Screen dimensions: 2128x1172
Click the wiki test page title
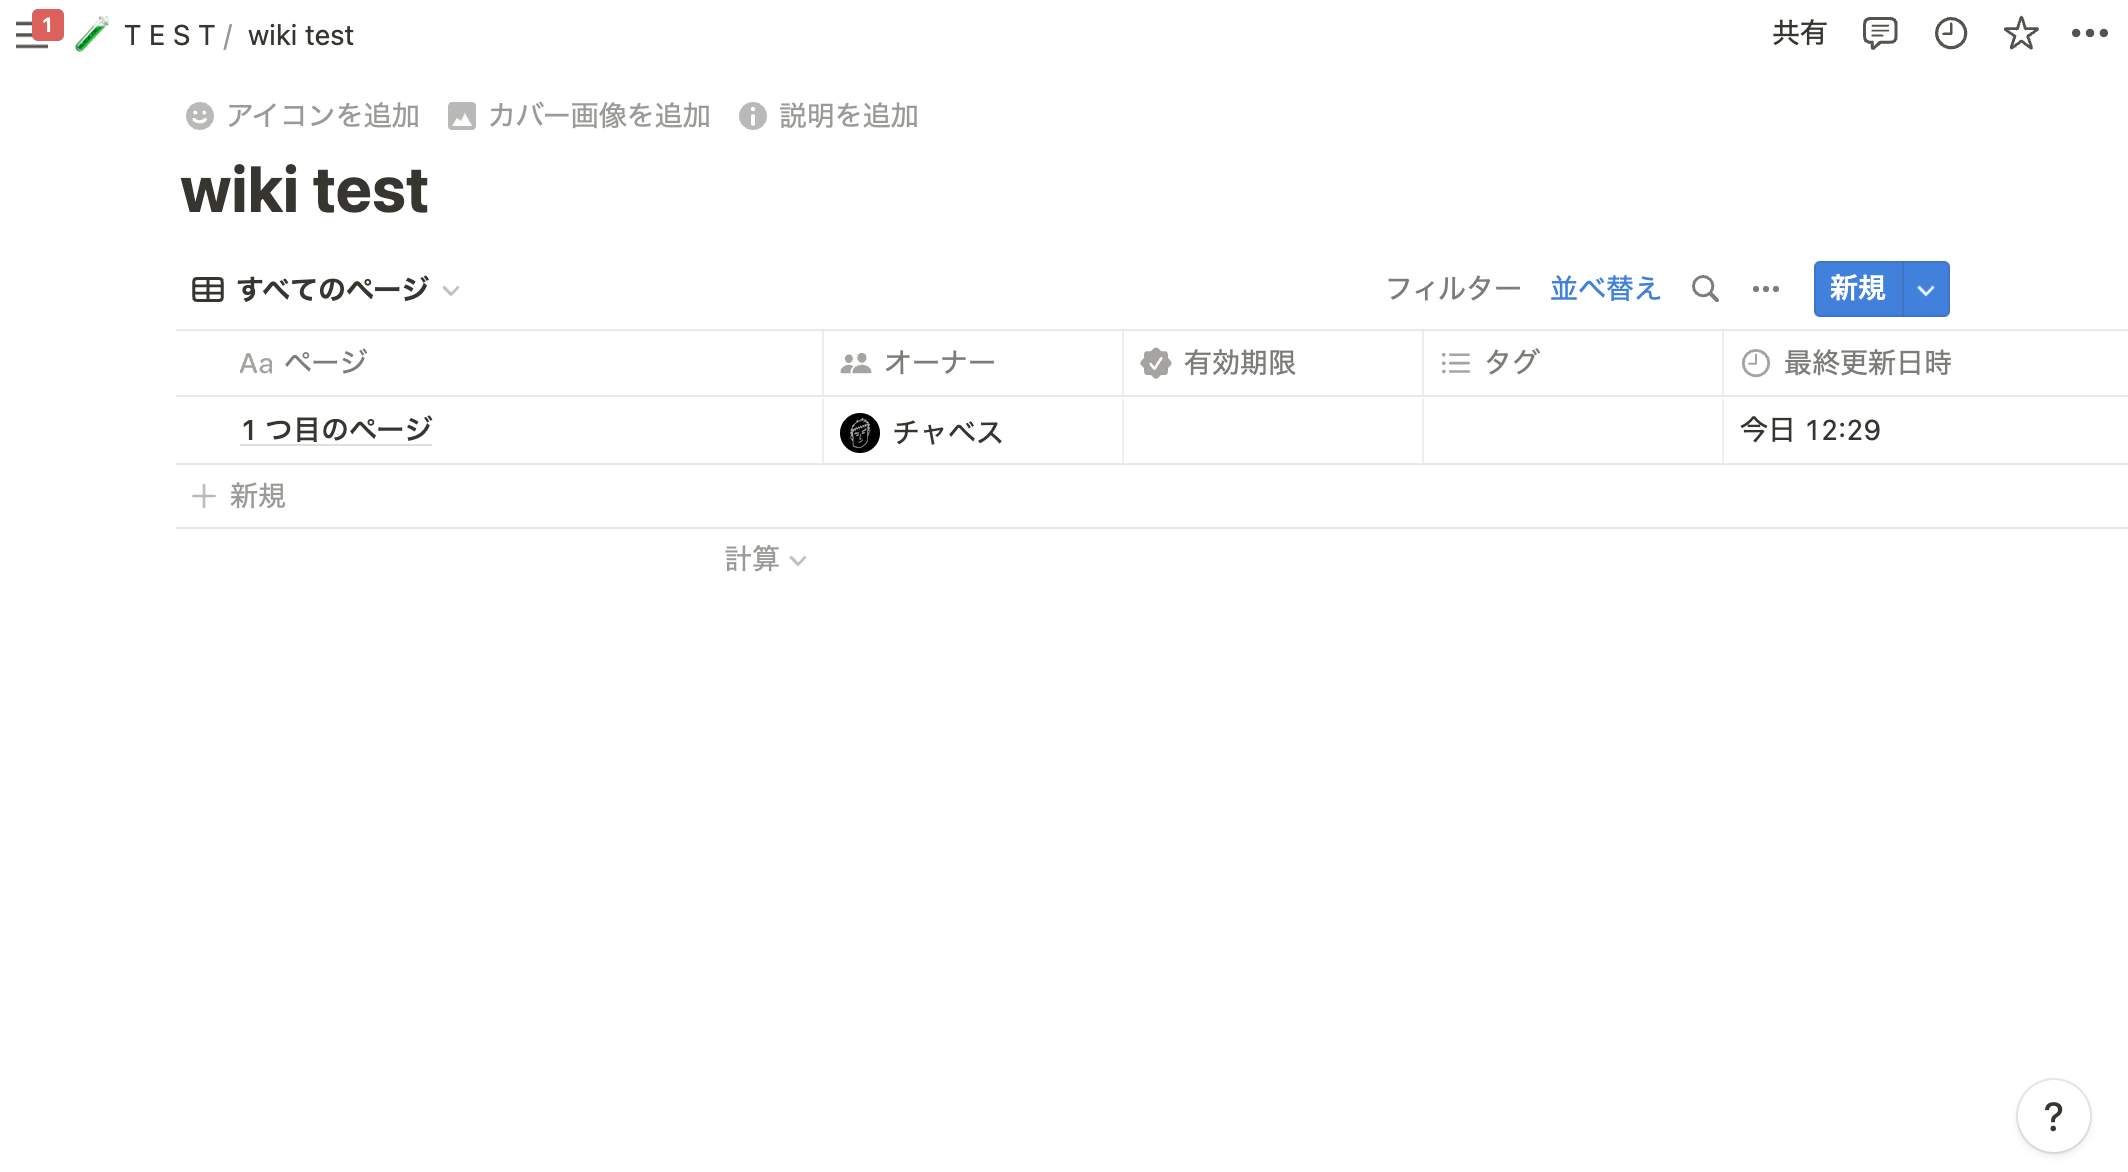(x=305, y=190)
